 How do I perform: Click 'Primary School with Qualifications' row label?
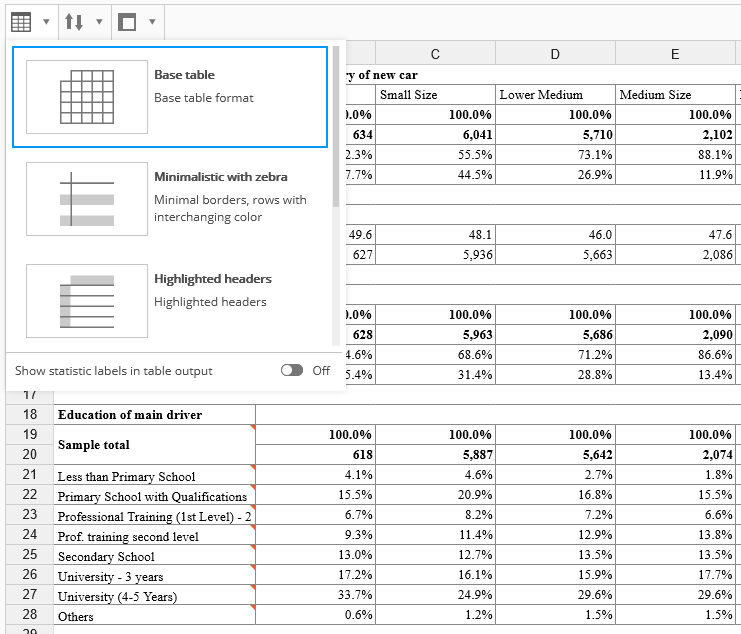point(155,495)
